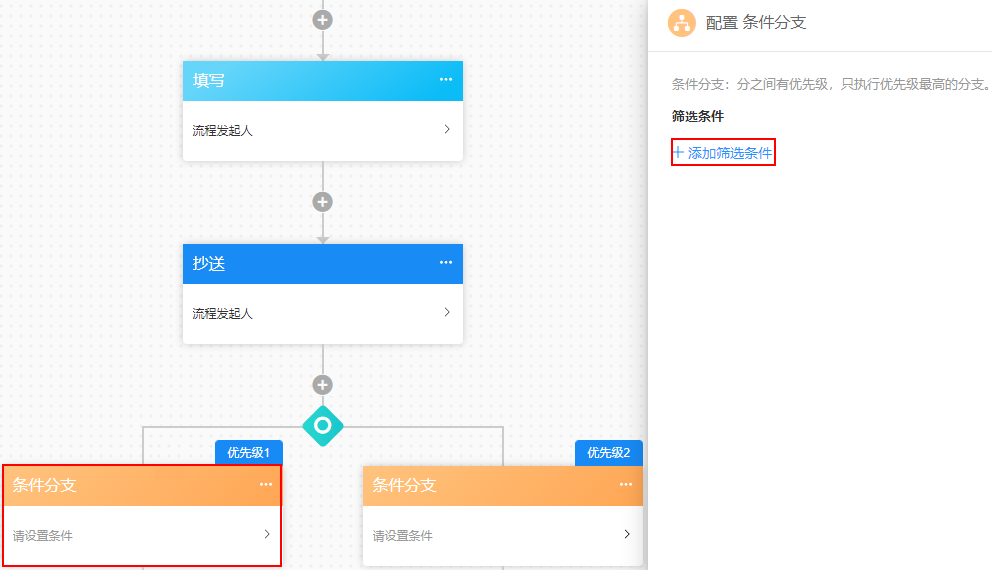Expand 流程发起人 chevron in 填写 node
Viewport: 992px width, 570px height.
tap(447, 129)
